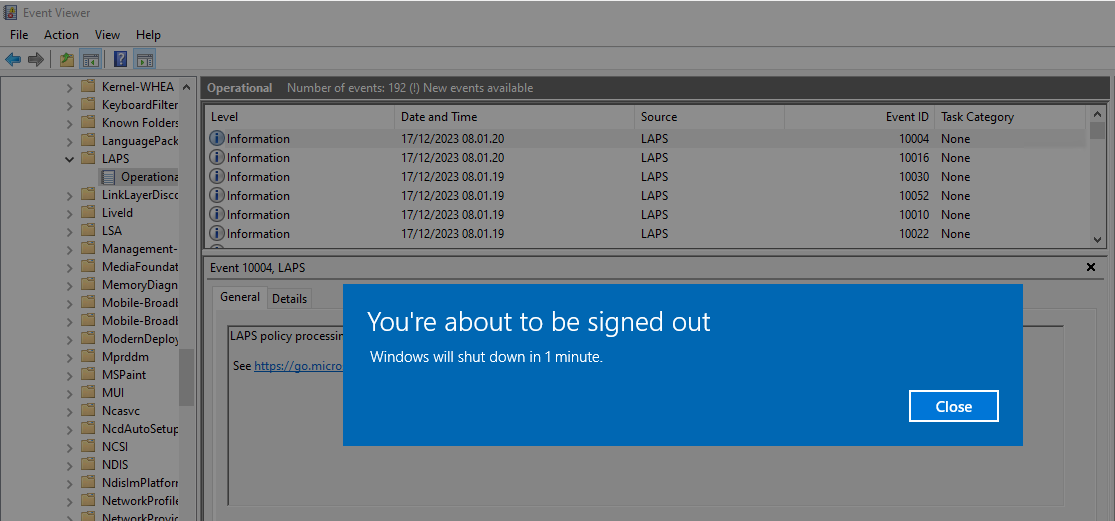Click the event list scroll down arrow
The width and height of the screenshot is (1115, 521).
click(1097, 240)
